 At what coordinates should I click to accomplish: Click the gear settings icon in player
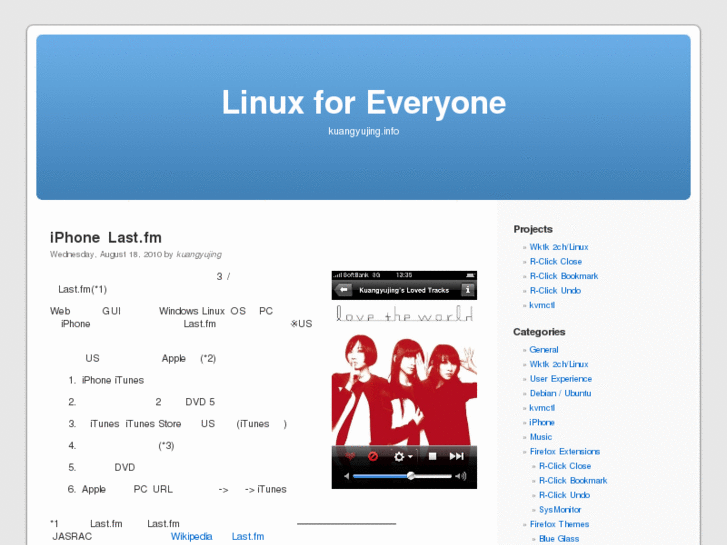click(x=402, y=457)
